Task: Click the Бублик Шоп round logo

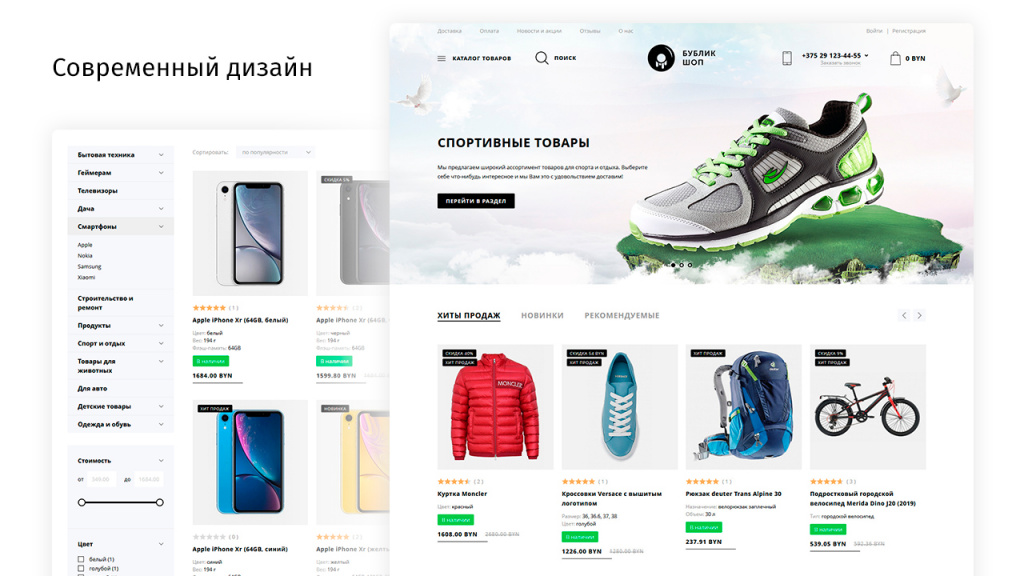Action: tap(661, 58)
